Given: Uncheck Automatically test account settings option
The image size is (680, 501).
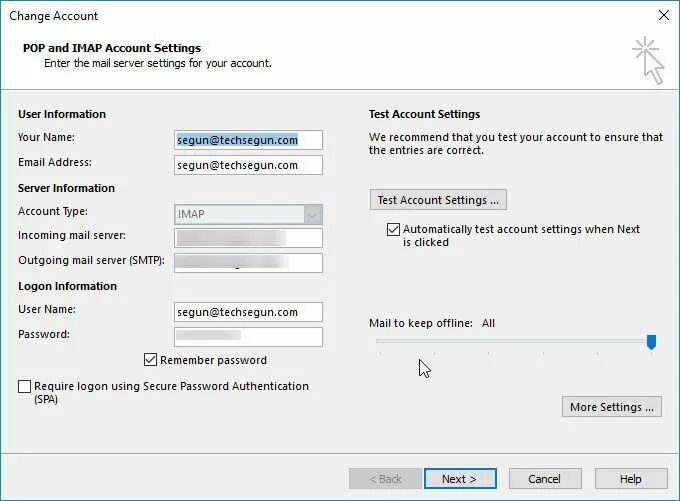Looking at the screenshot, I should tap(393, 229).
